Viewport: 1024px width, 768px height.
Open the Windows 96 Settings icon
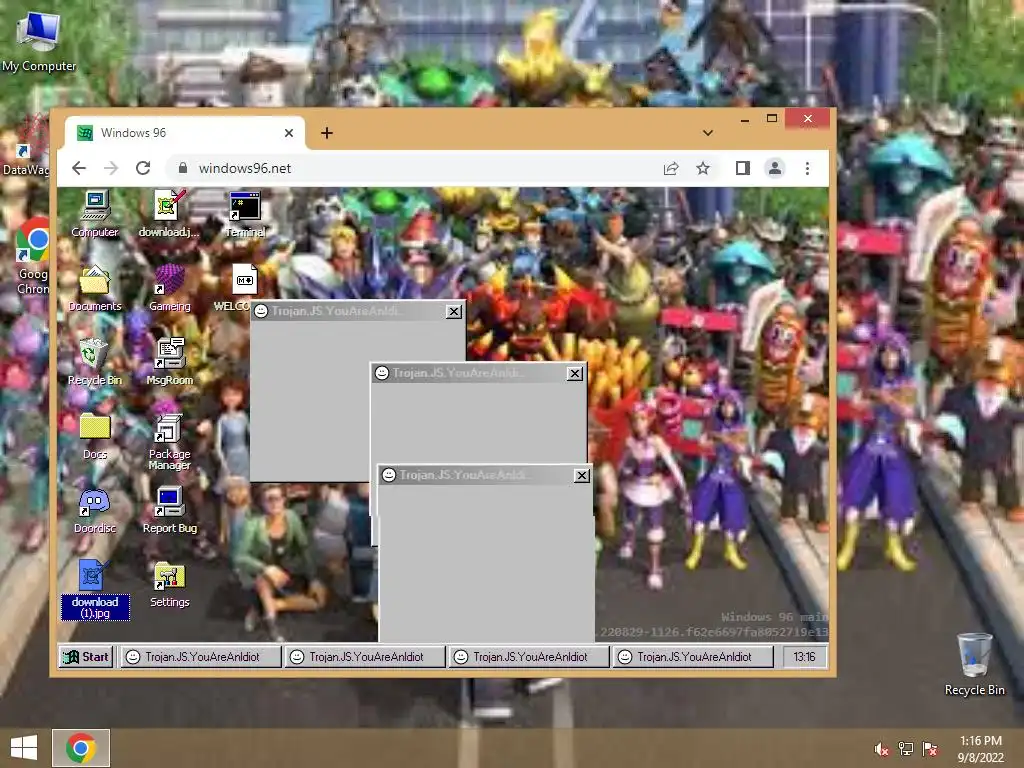(169, 584)
